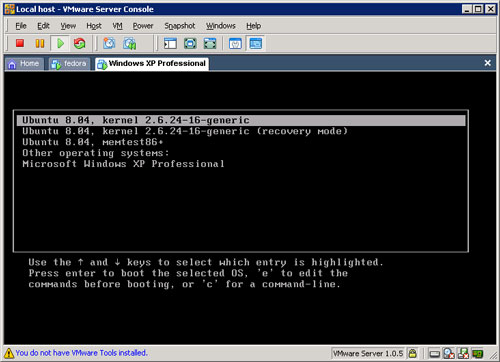Click the network adapter status icon

tap(478, 353)
